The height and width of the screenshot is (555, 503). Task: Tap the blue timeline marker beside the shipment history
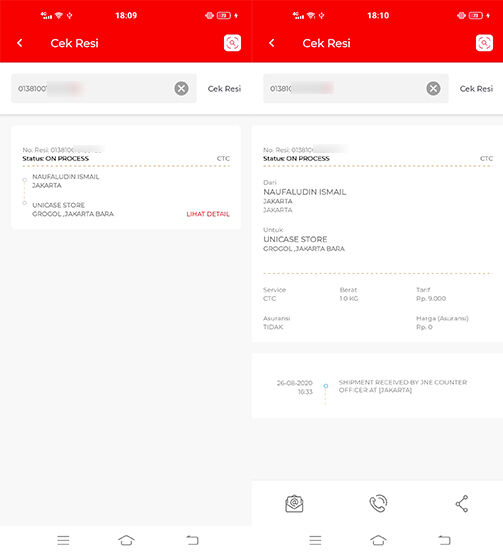coord(326,385)
